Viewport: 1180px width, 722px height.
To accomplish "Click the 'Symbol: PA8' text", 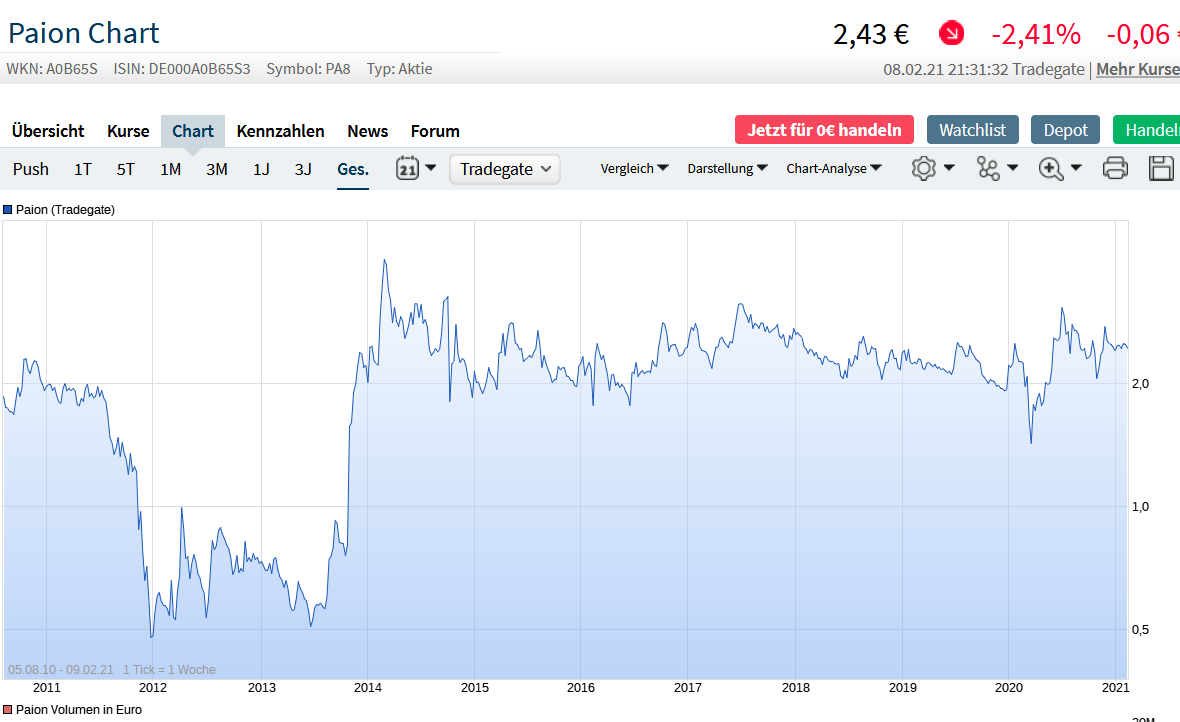I will [309, 69].
